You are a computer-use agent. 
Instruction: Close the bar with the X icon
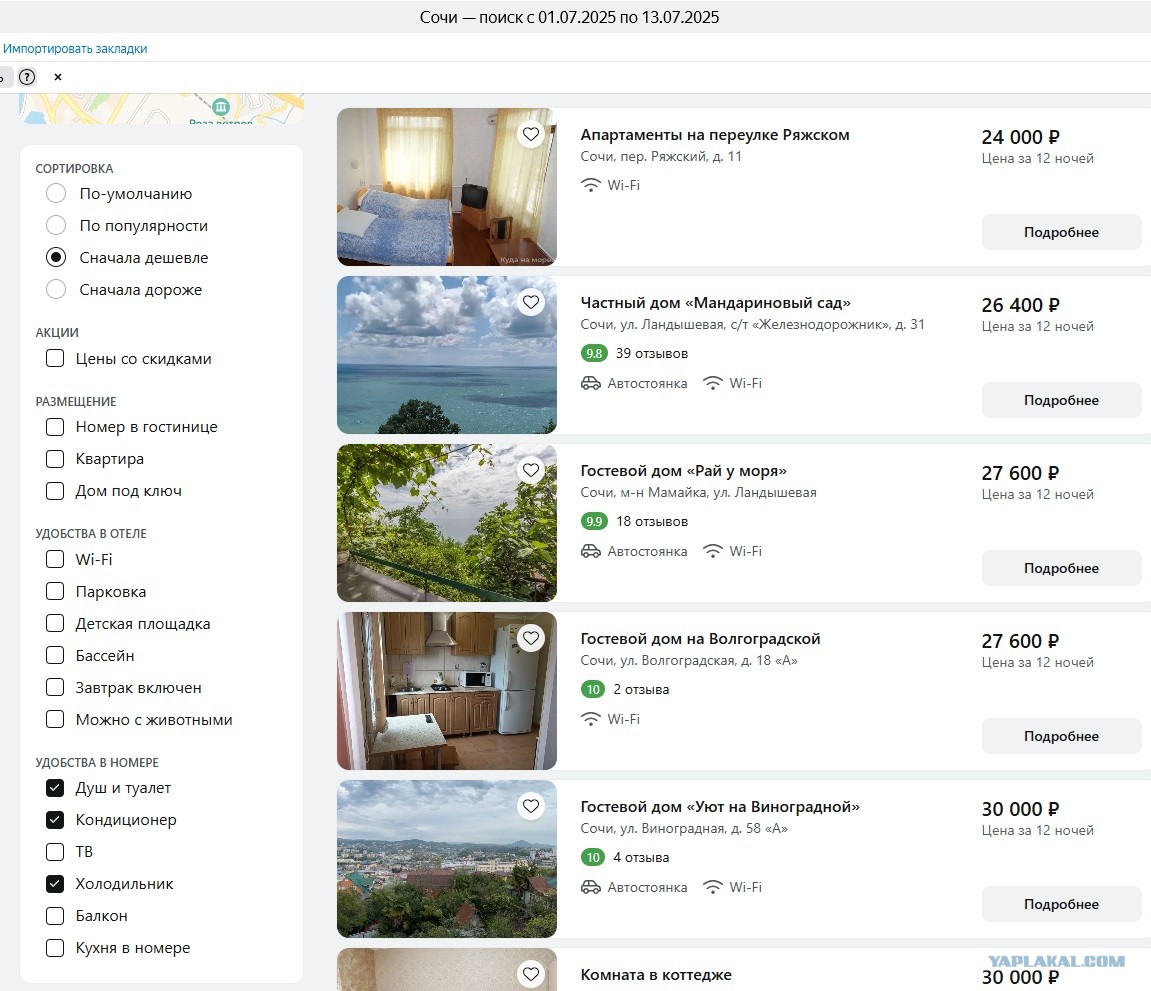58,76
